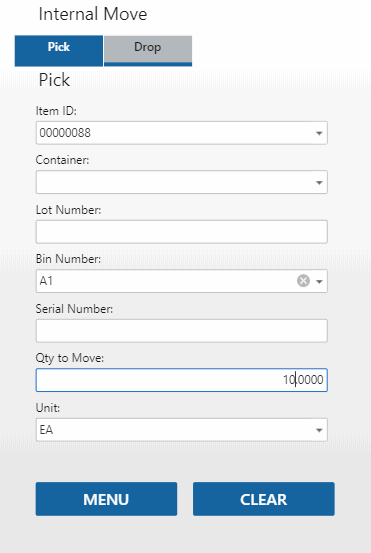Switch to the Pick tab
This screenshot has height=553, width=371.
click(x=59, y=51)
